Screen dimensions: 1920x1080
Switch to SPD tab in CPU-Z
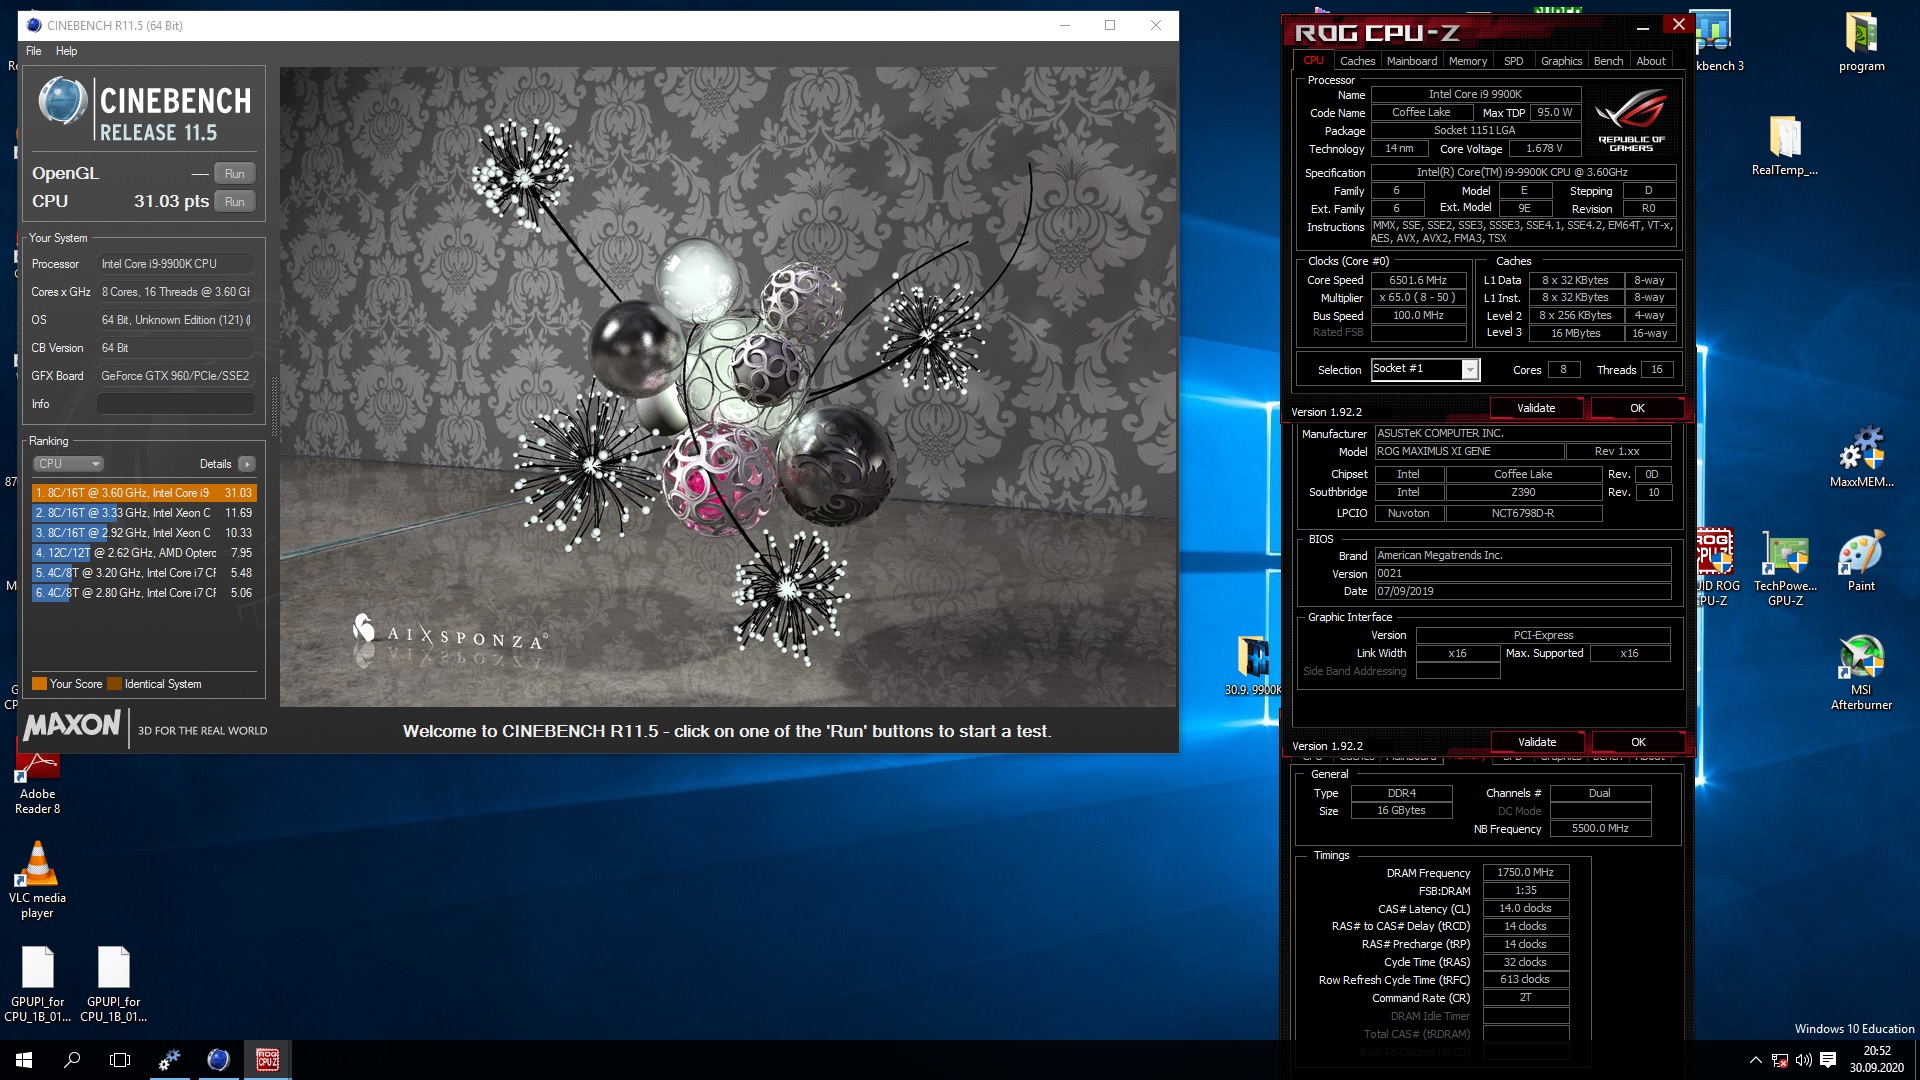1514,61
